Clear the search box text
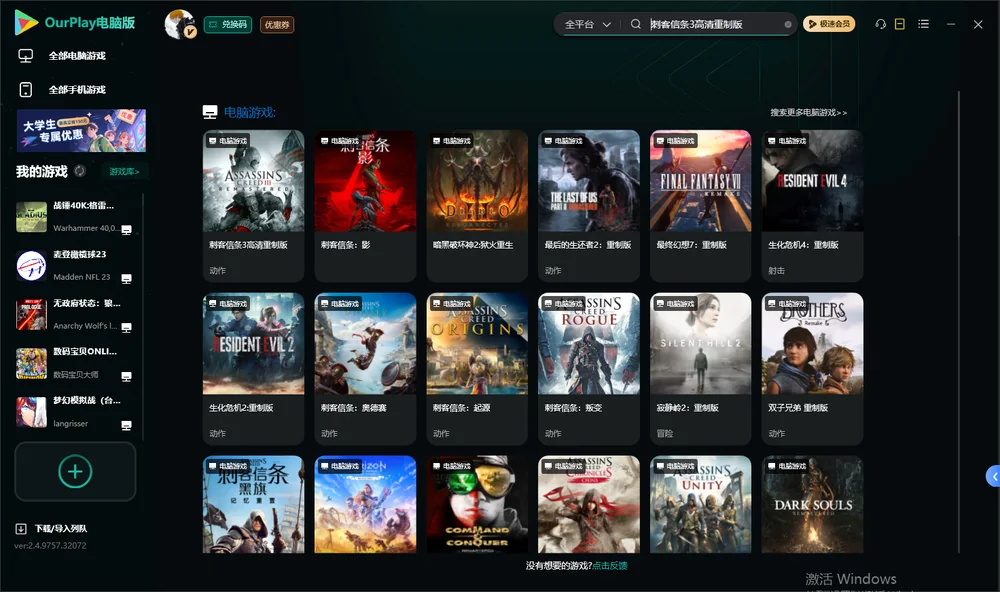The height and width of the screenshot is (592, 1000). click(788, 24)
